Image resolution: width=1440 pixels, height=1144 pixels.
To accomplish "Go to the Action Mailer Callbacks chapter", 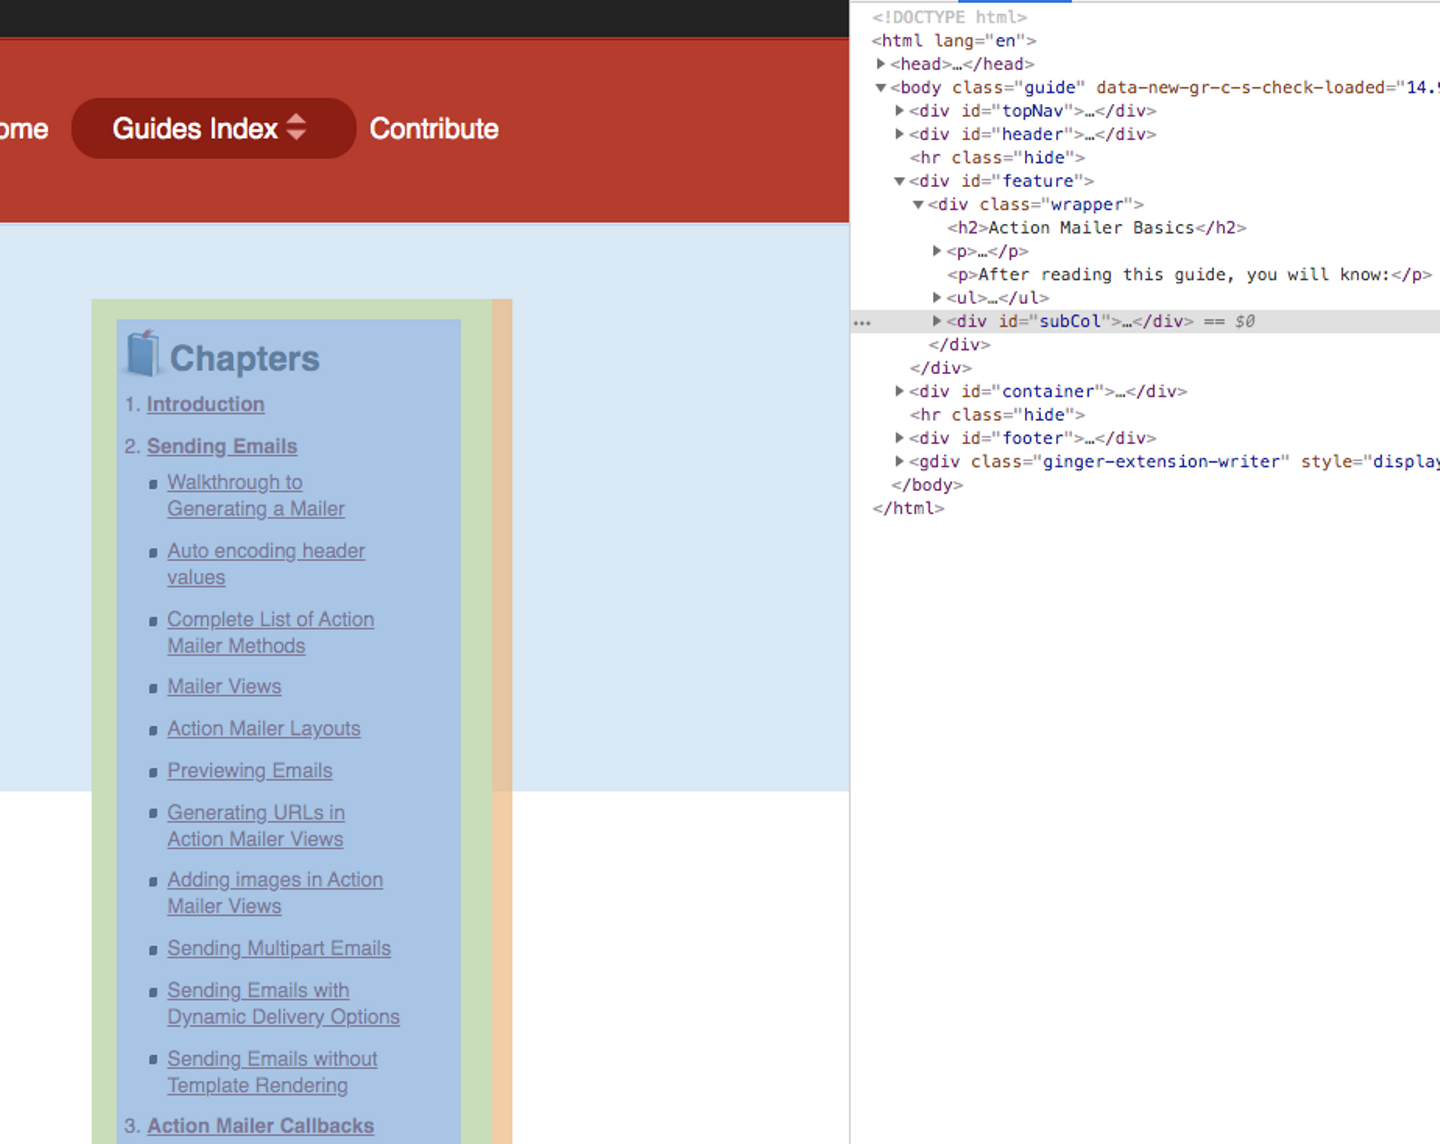I will (261, 1126).
